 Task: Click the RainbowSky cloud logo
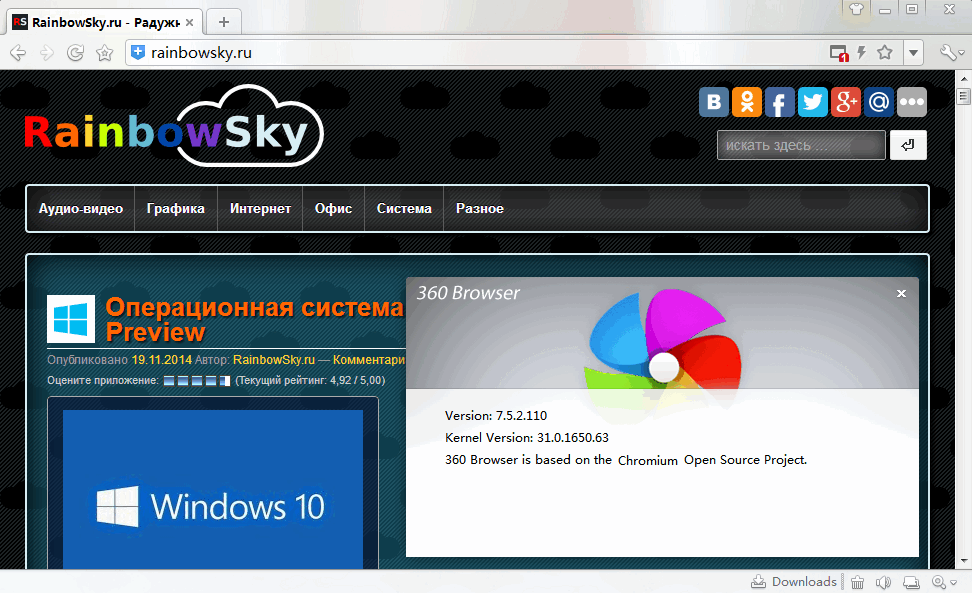[x=174, y=126]
